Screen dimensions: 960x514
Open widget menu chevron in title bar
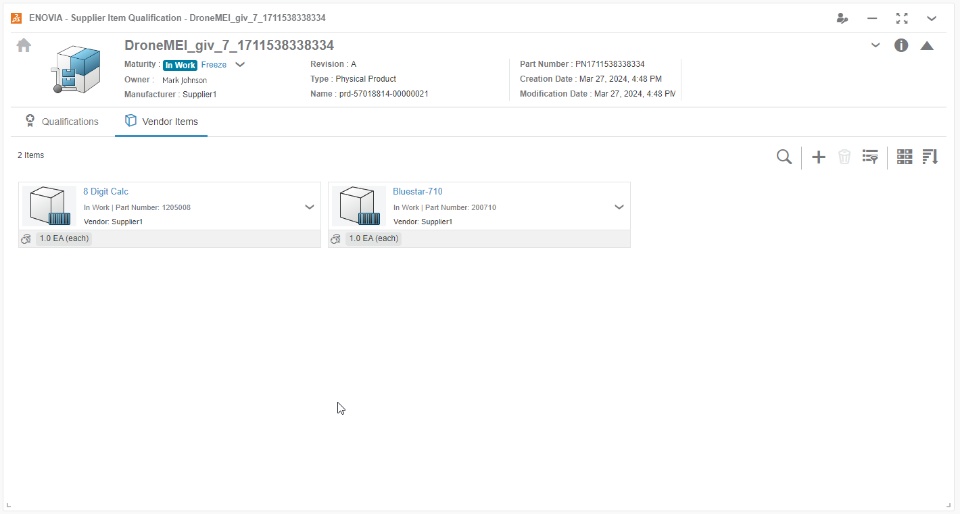(x=931, y=18)
